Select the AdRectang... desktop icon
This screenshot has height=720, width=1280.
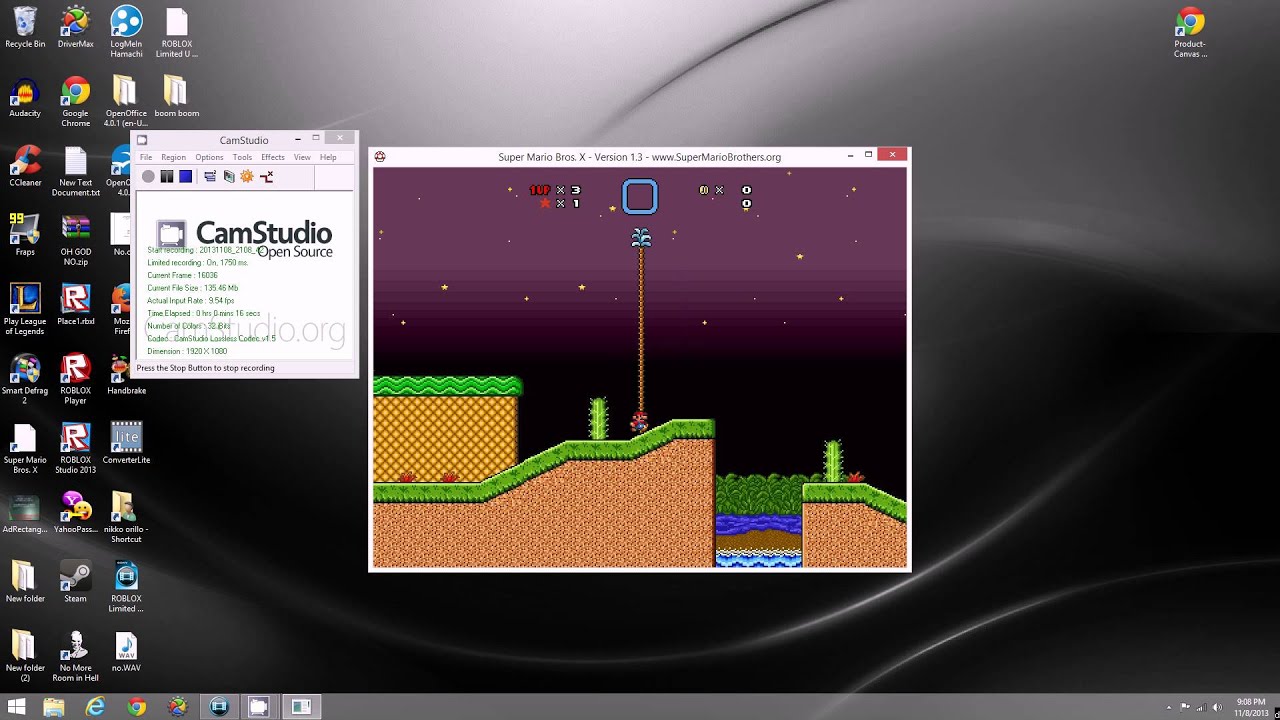25,513
